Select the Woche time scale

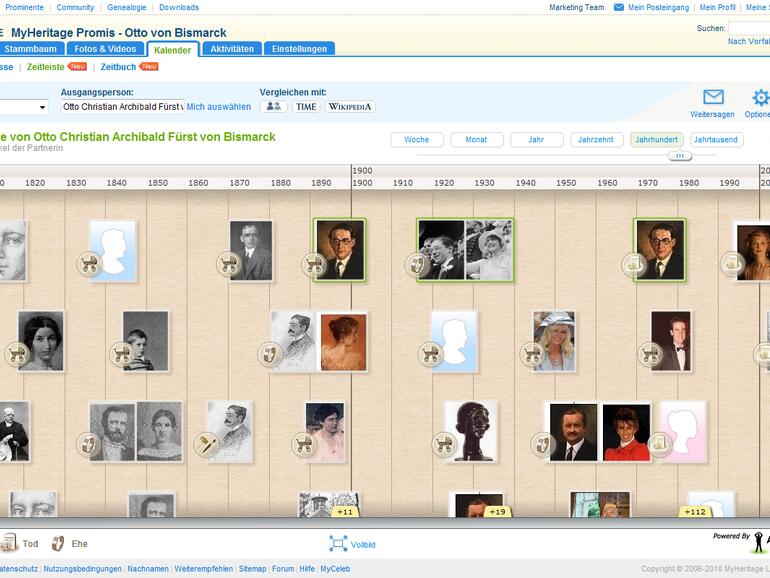click(417, 139)
